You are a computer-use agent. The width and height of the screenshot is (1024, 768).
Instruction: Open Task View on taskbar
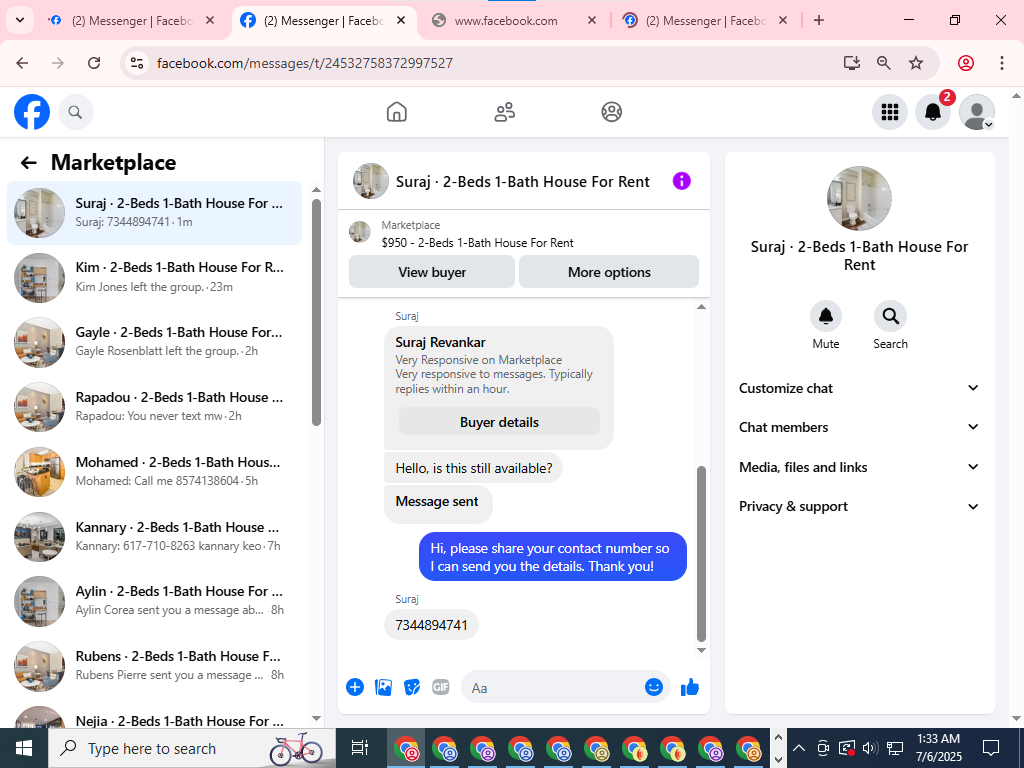(x=359, y=748)
